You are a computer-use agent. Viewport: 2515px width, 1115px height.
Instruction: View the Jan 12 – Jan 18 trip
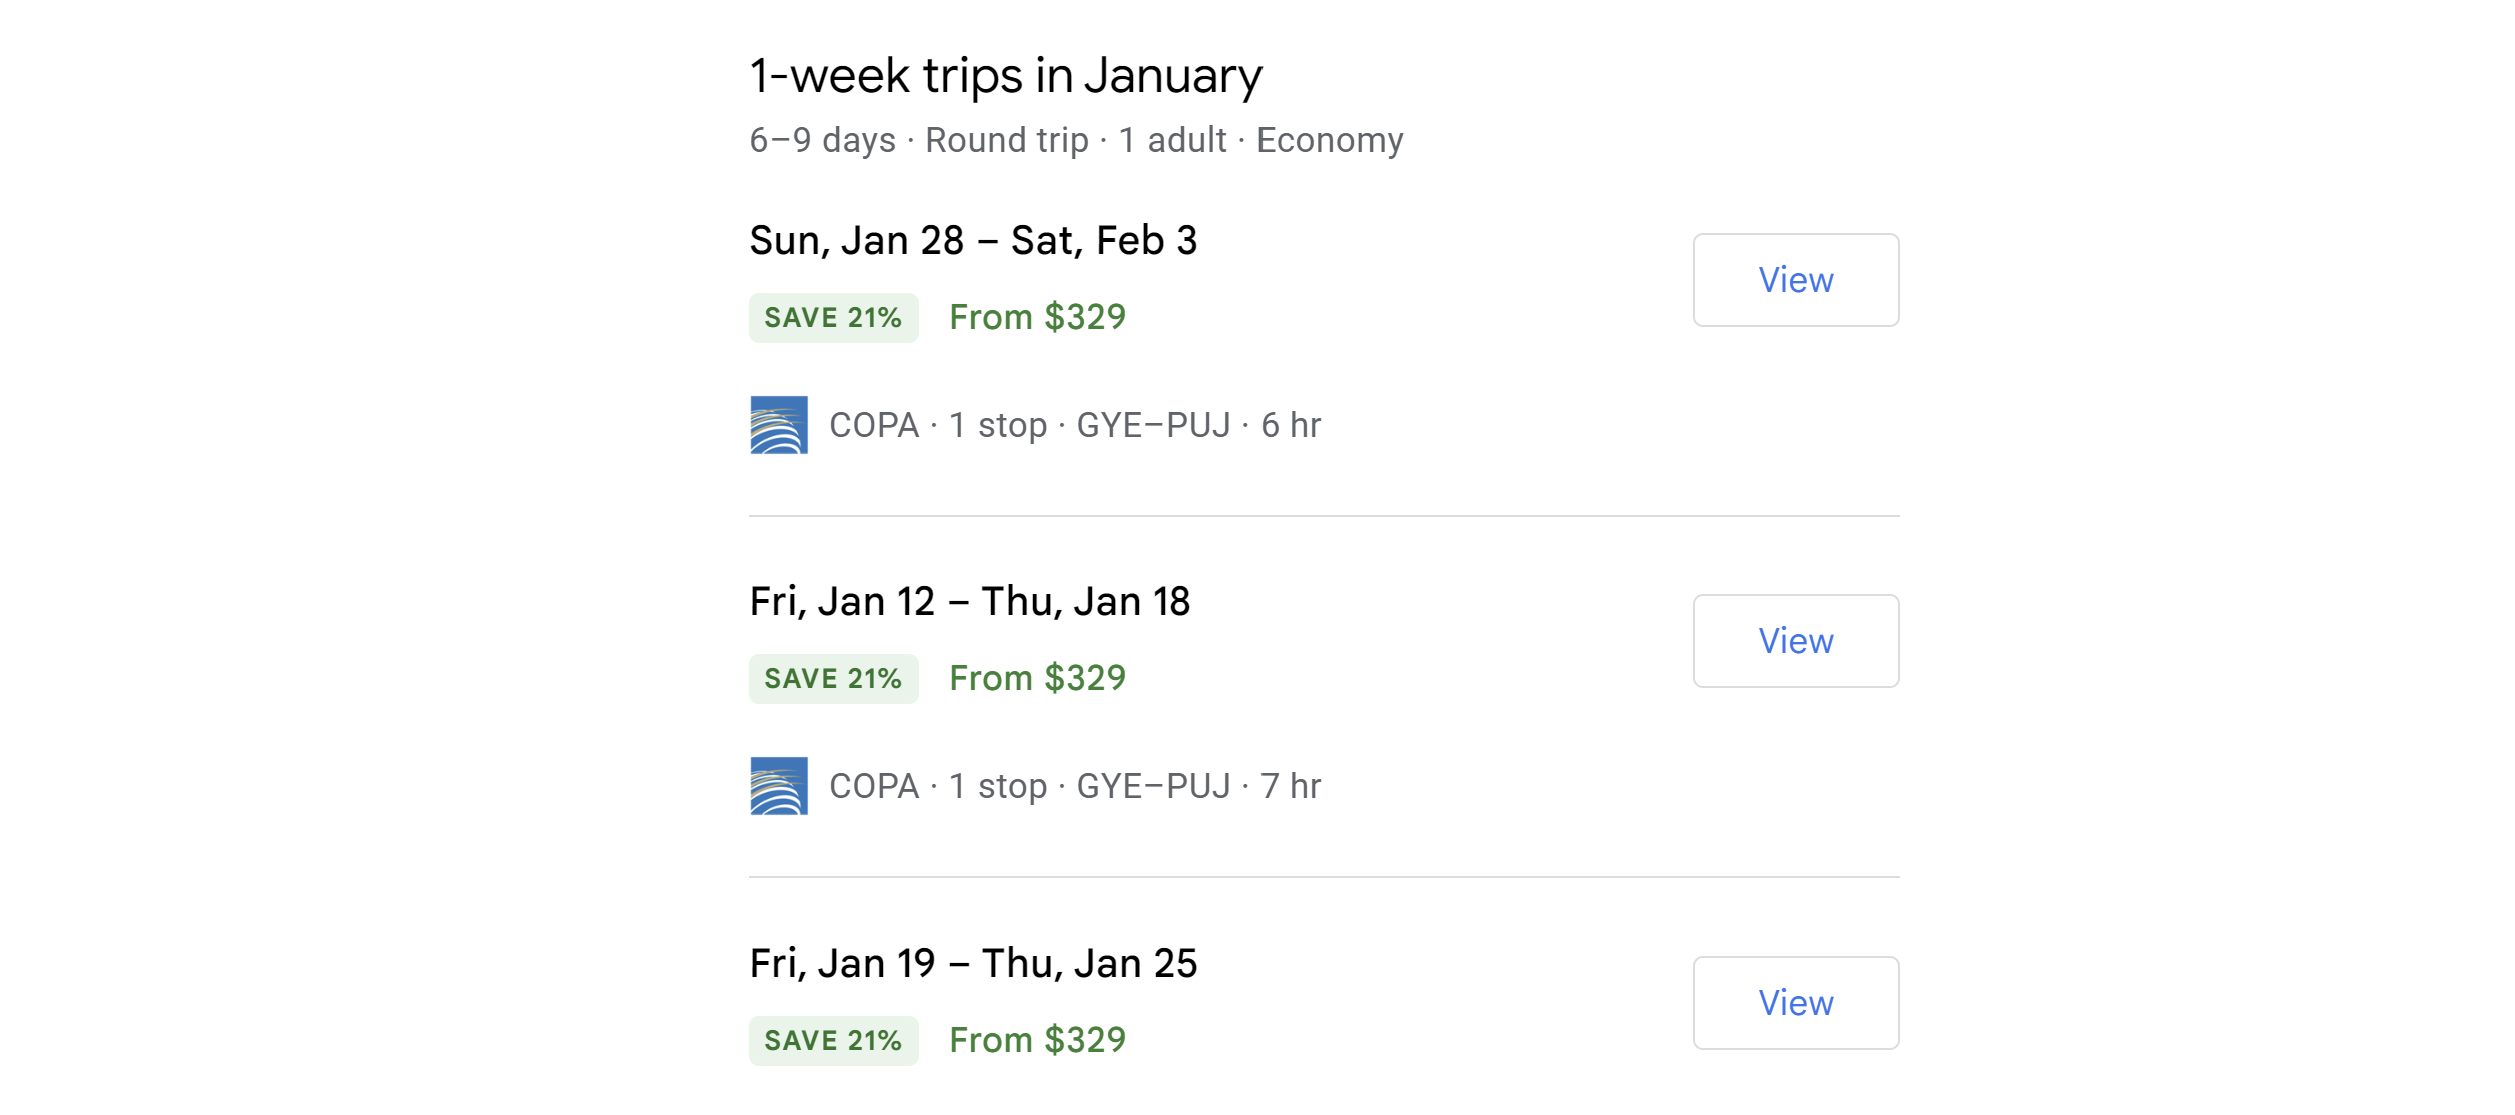coord(1795,641)
